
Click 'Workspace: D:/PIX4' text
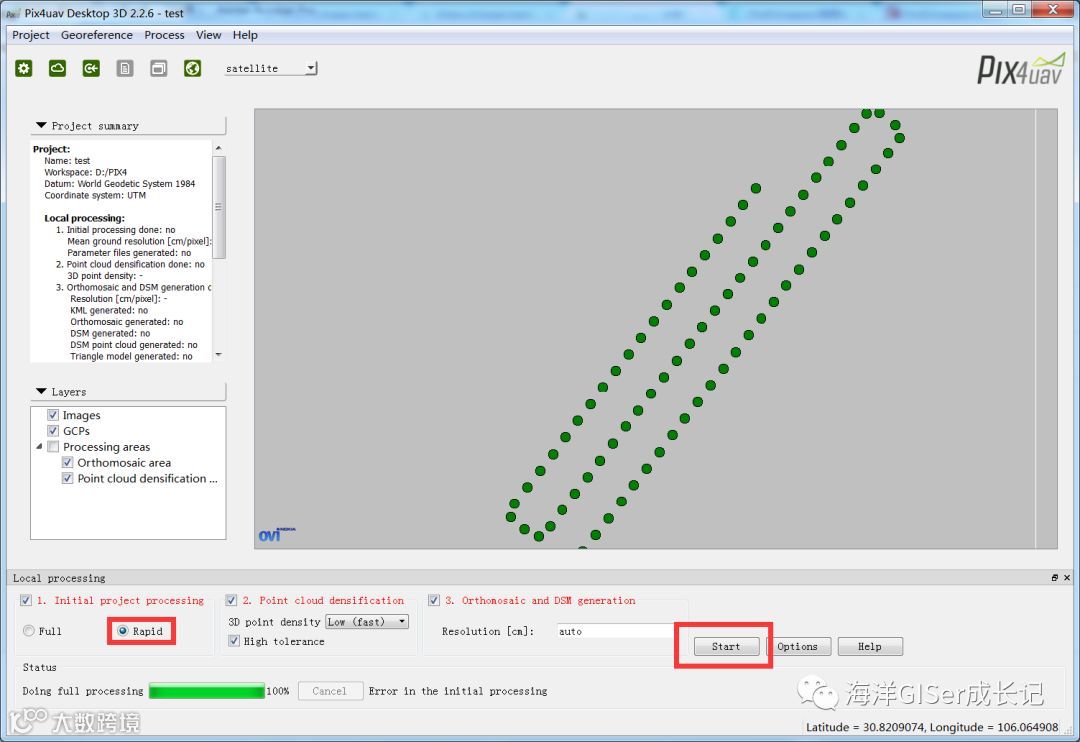pyautogui.click(x=85, y=172)
